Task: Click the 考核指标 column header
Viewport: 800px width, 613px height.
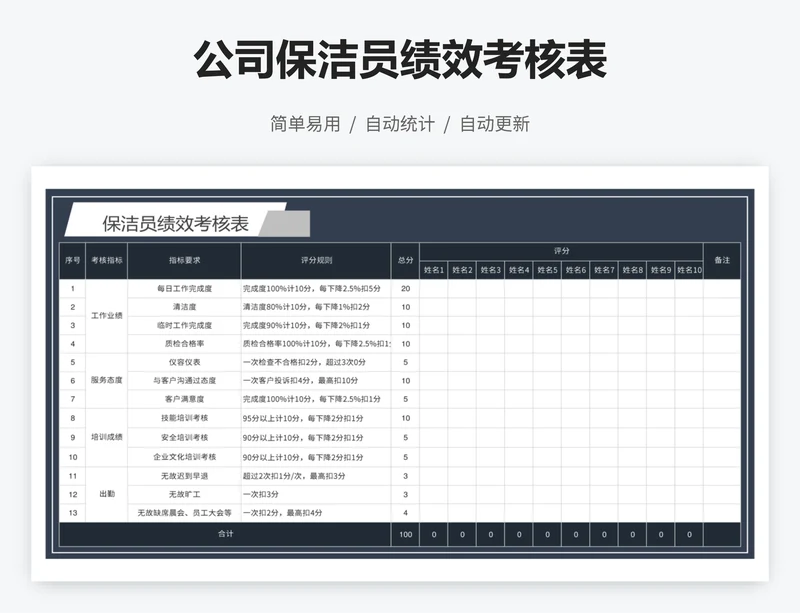Action: tap(107, 260)
